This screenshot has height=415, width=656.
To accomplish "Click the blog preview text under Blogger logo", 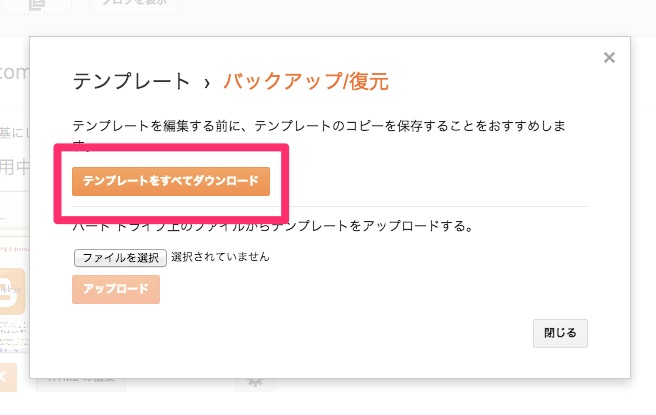I will pos(15,336).
